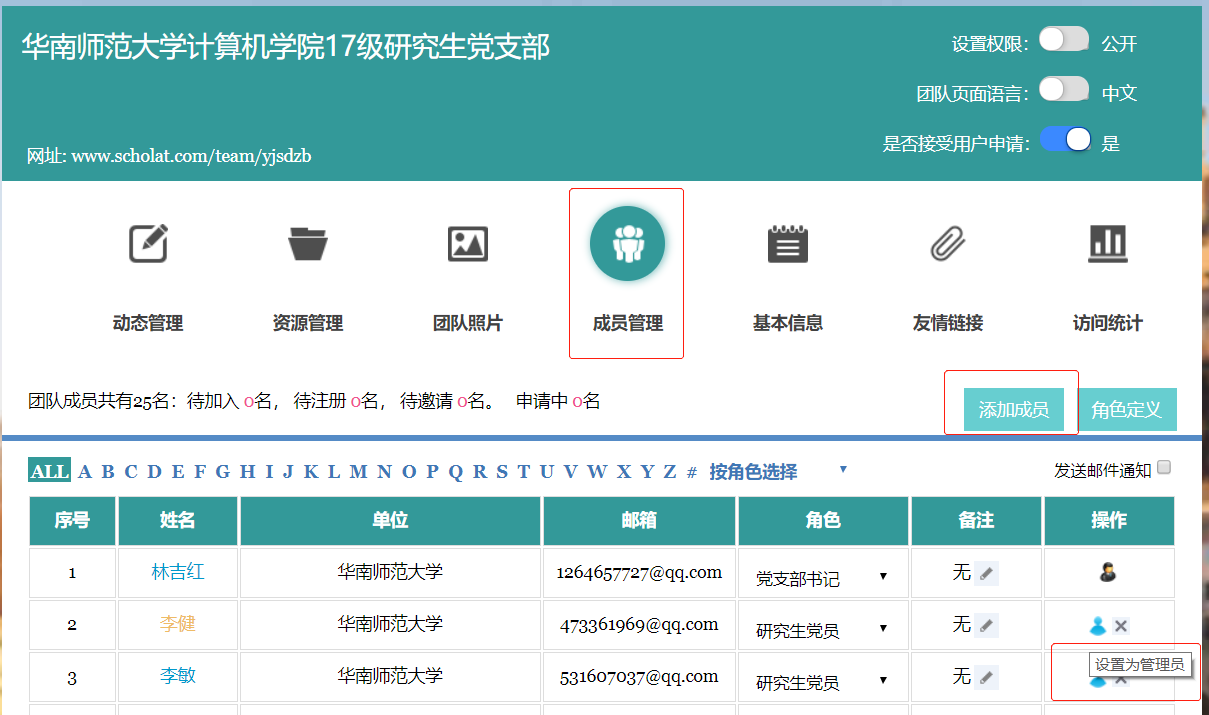This screenshot has height=715, width=1209.
Task: Edit 备注 pencil for 林吉红 row
Action: pos(987,573)
